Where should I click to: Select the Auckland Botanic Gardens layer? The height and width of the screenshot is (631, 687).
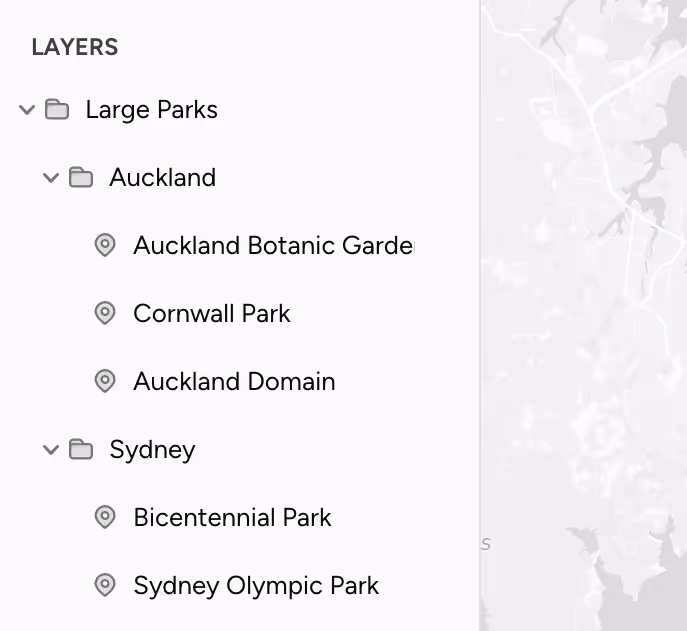click(272, 245)
